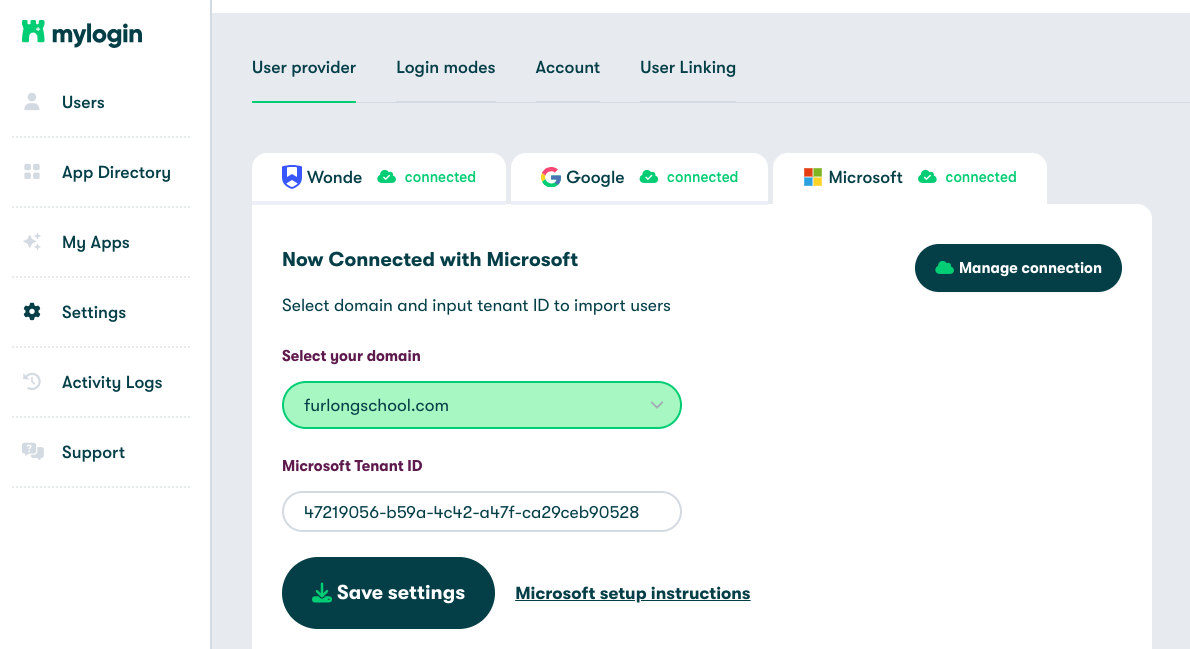The image size is (1190, 649).
Task: Click the Users person icon
Action: click(32, 102)
